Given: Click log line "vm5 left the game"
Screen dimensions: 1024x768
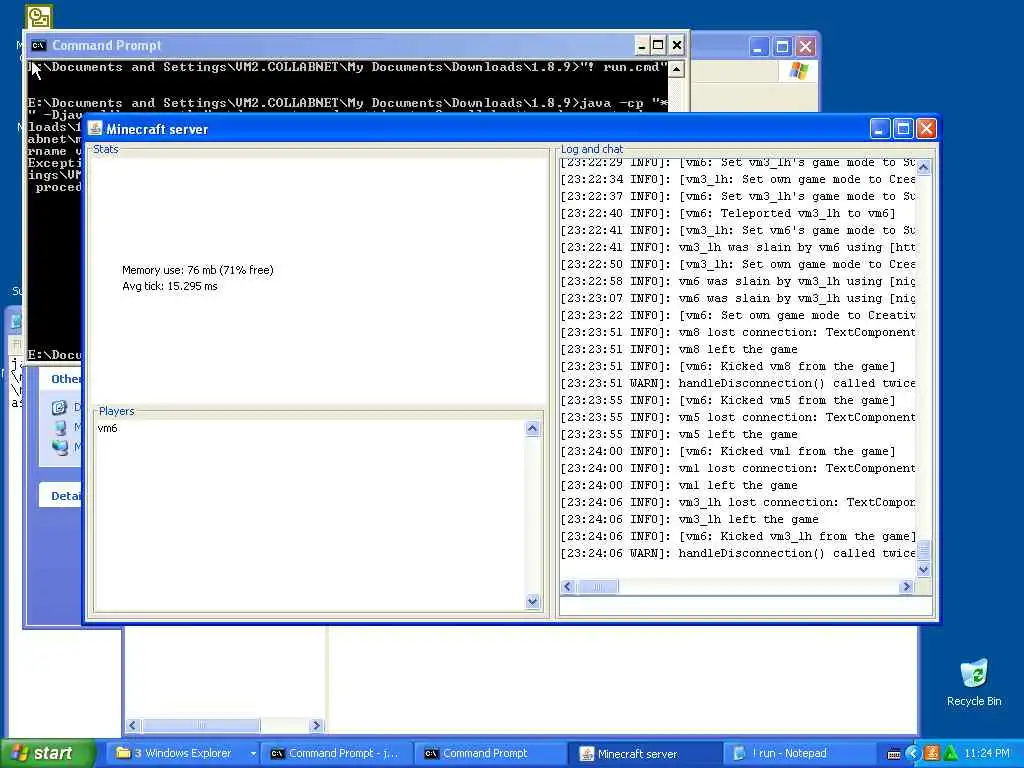Looking at the screenshot, I should [x=679, y=434].
